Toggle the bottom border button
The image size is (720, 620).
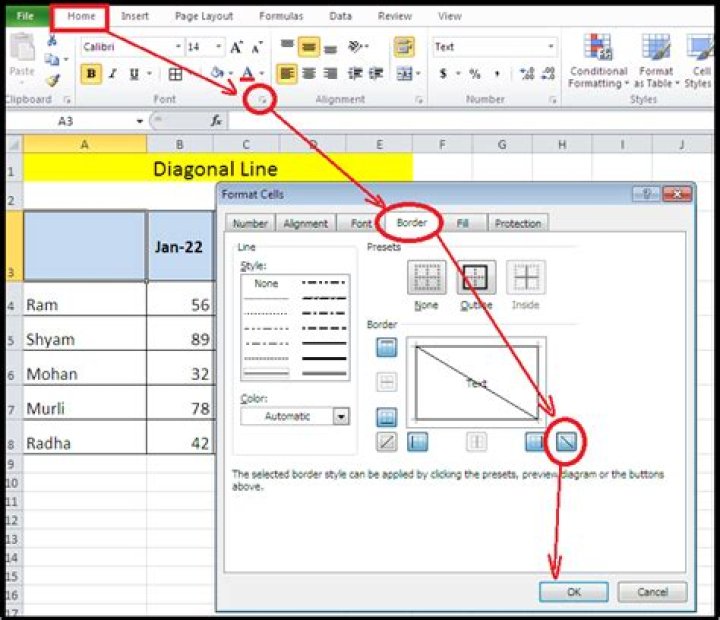(x=387, y=417)
